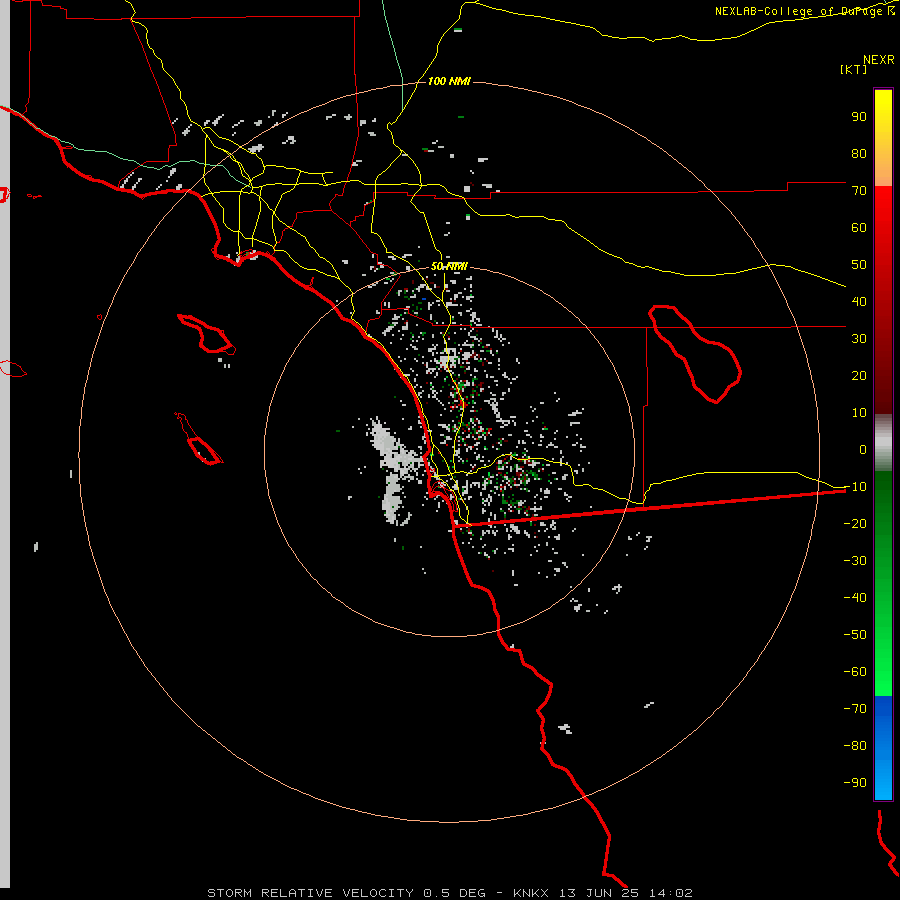The height and width of the screenshot is (900, 900).
Task: Click the 0 knot scale label
Action: click(863, 449)
